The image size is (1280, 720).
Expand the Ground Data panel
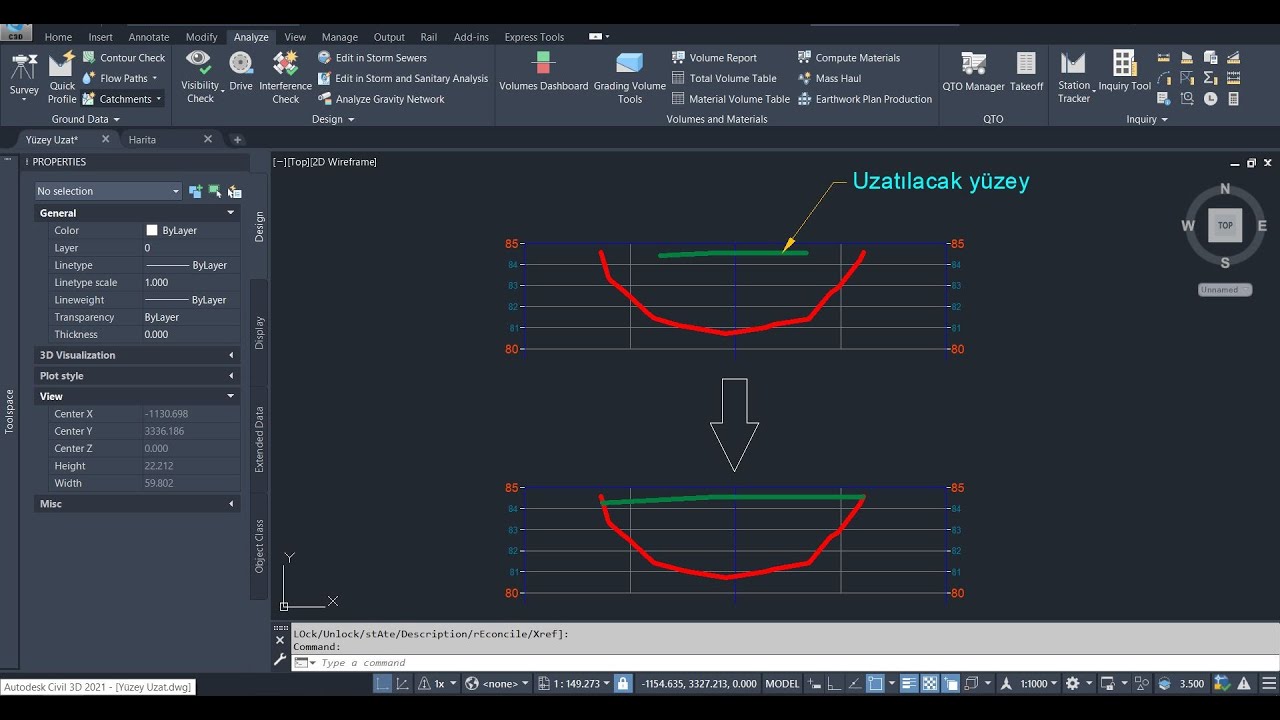(x=85, y=119)
